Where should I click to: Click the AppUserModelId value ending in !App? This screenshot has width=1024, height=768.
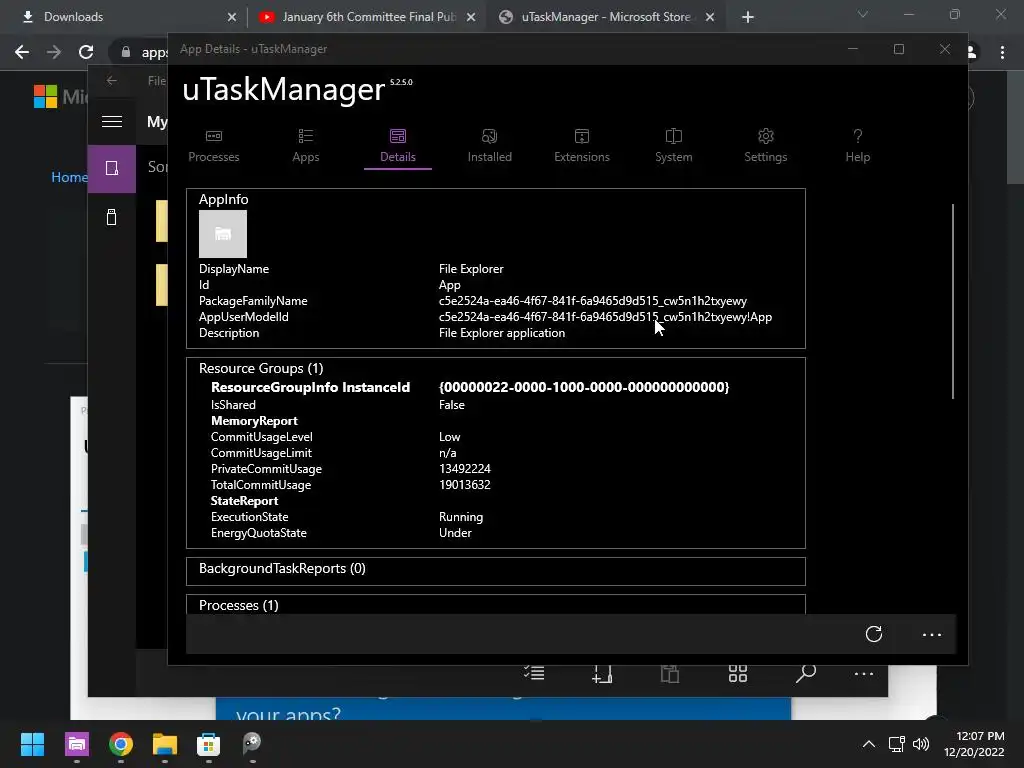(605, 317)
